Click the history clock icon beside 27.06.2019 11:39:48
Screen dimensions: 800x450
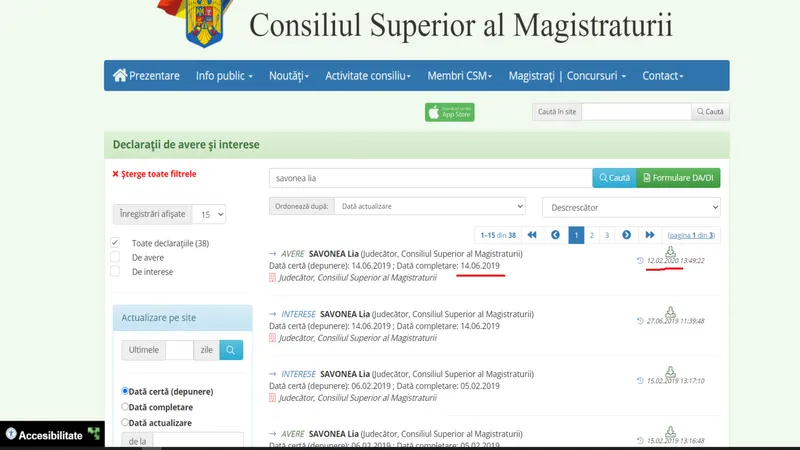(640, 320)
